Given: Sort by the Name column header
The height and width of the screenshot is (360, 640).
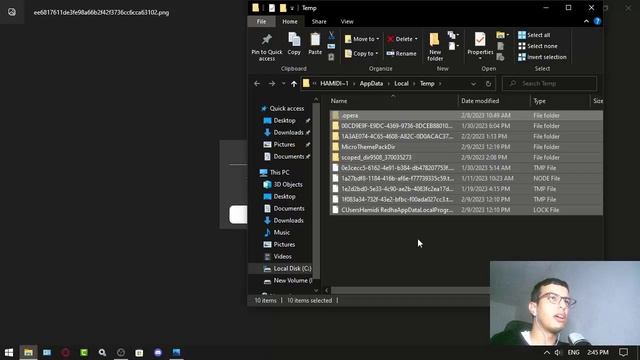Looking at the screenshot, I should tap(393, 101).
